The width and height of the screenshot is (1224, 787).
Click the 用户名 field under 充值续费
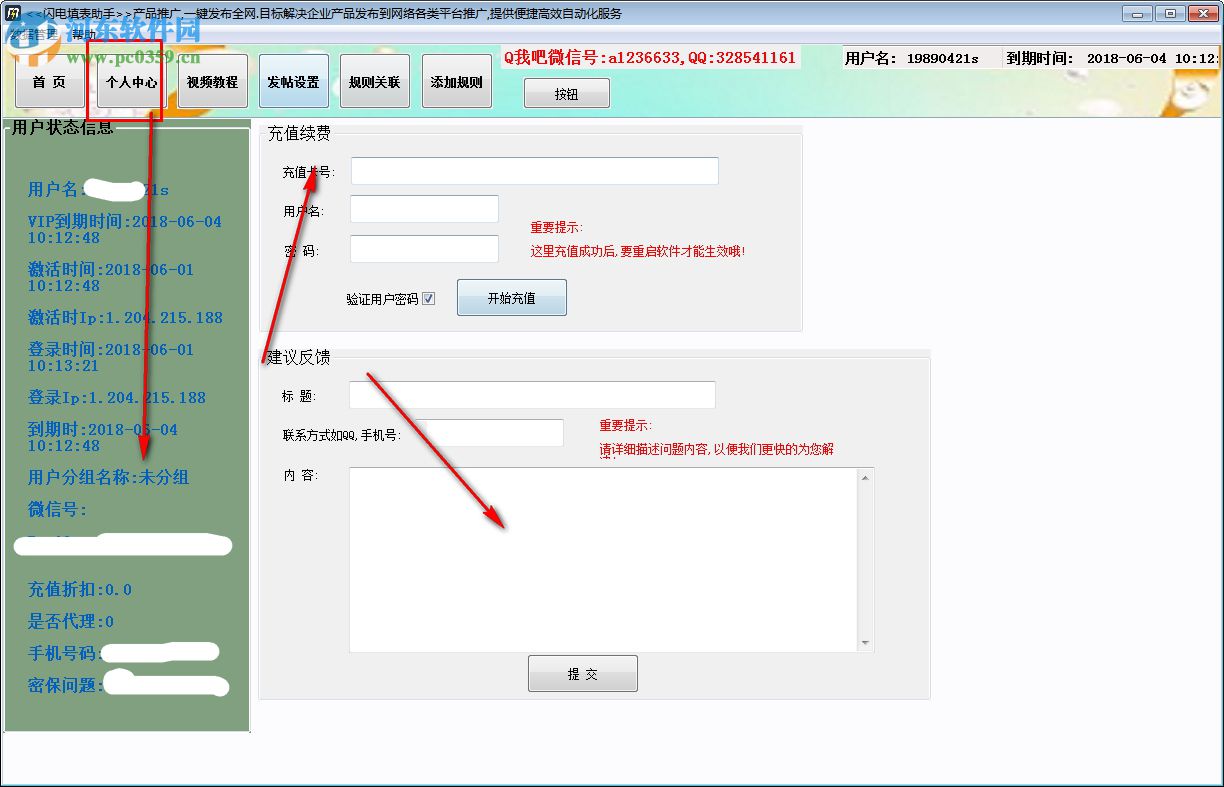point(423,209)
